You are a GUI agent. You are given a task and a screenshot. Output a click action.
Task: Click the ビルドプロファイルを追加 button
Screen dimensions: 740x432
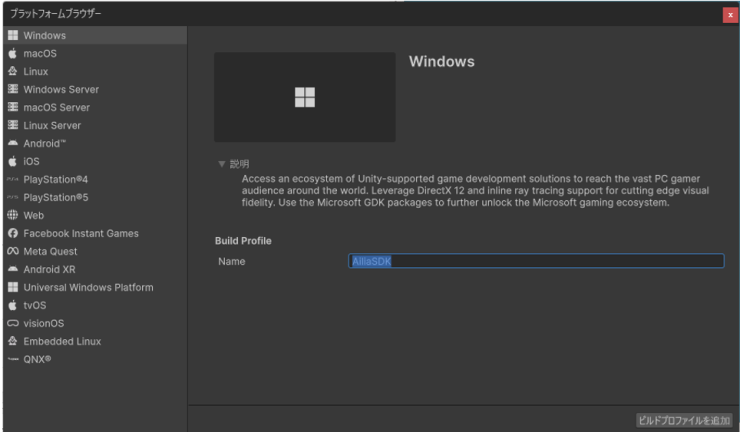684,420
